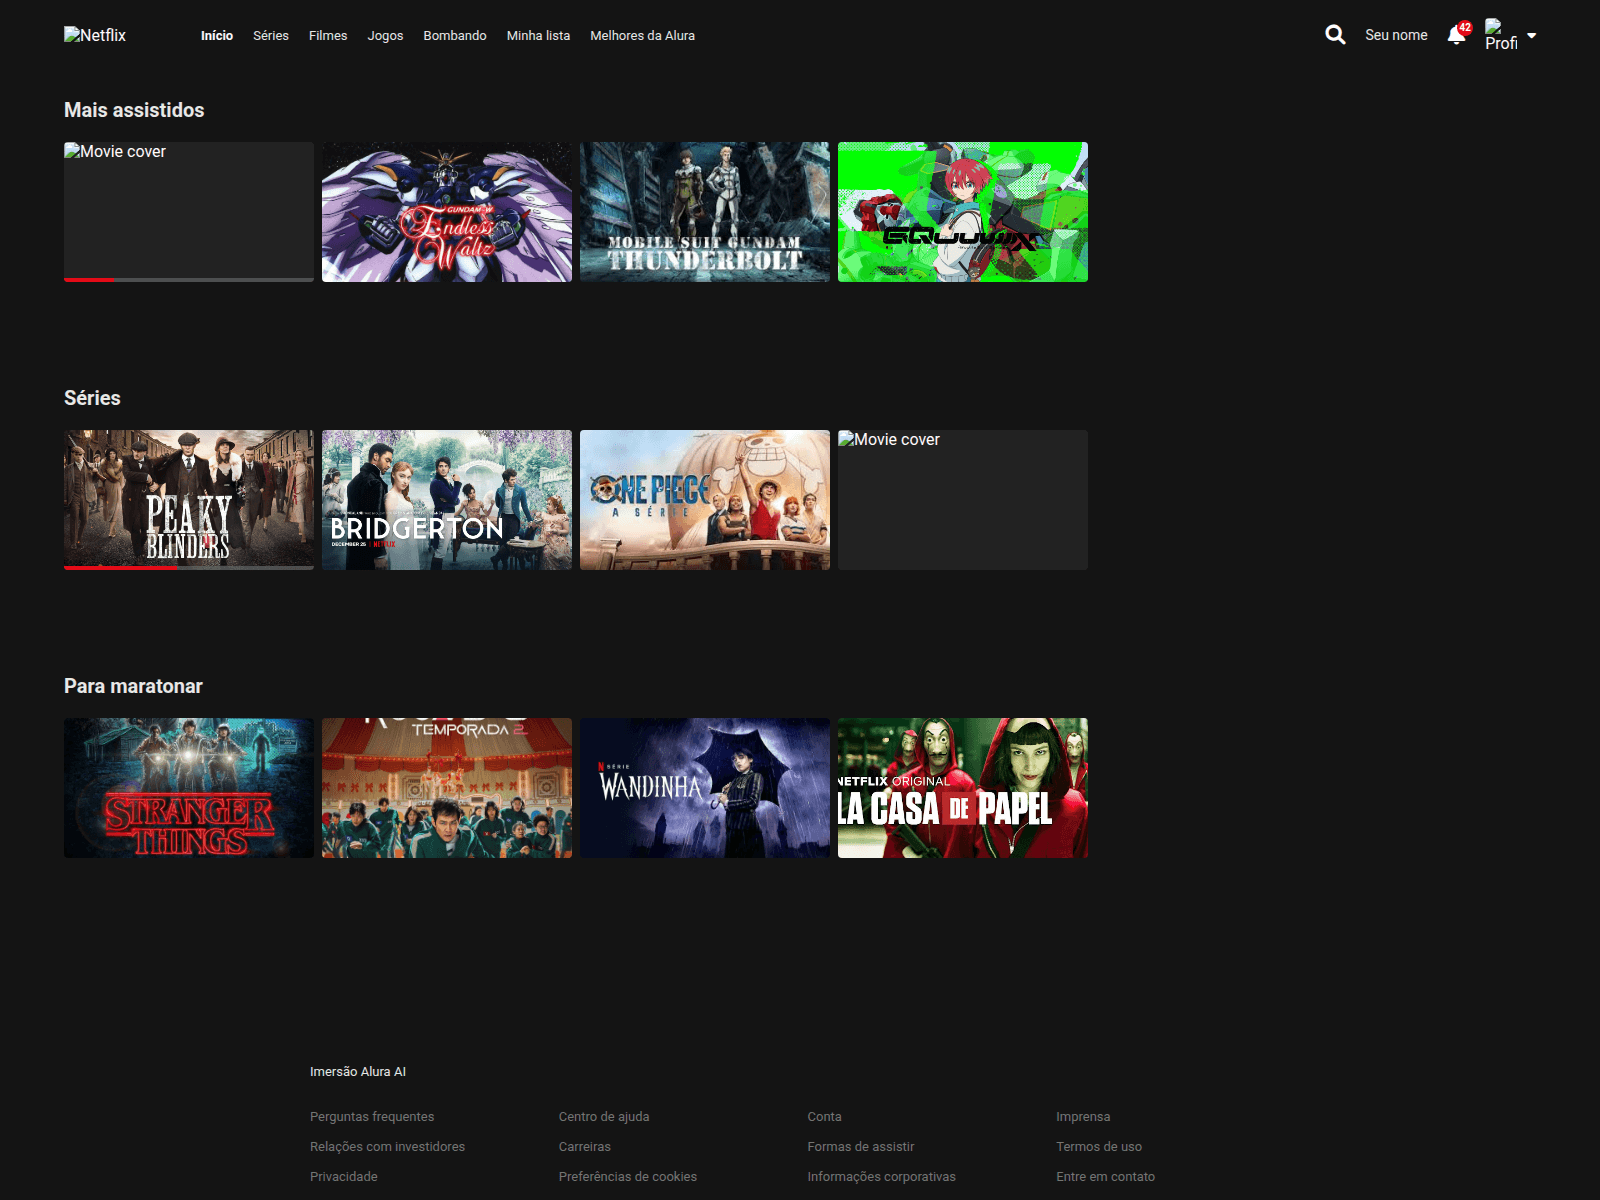Viewport: 1600px width, 1200px height.
Task: Open the Carreiras footer link
Action: pos(585,1147)
